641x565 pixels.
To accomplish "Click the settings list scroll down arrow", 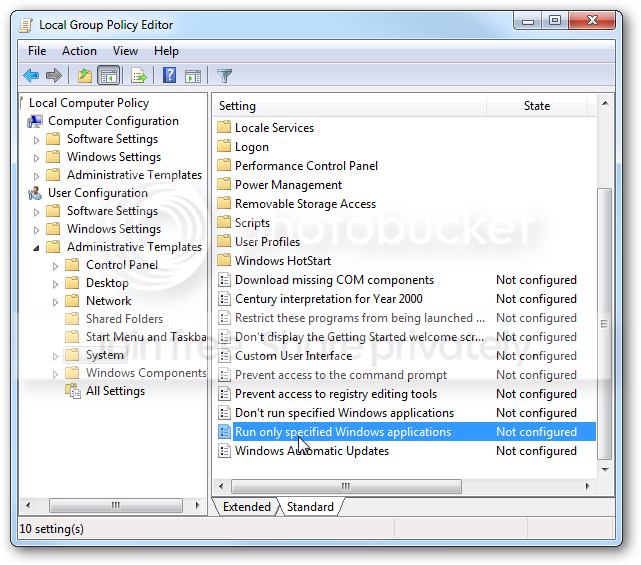I will [605, 470].
